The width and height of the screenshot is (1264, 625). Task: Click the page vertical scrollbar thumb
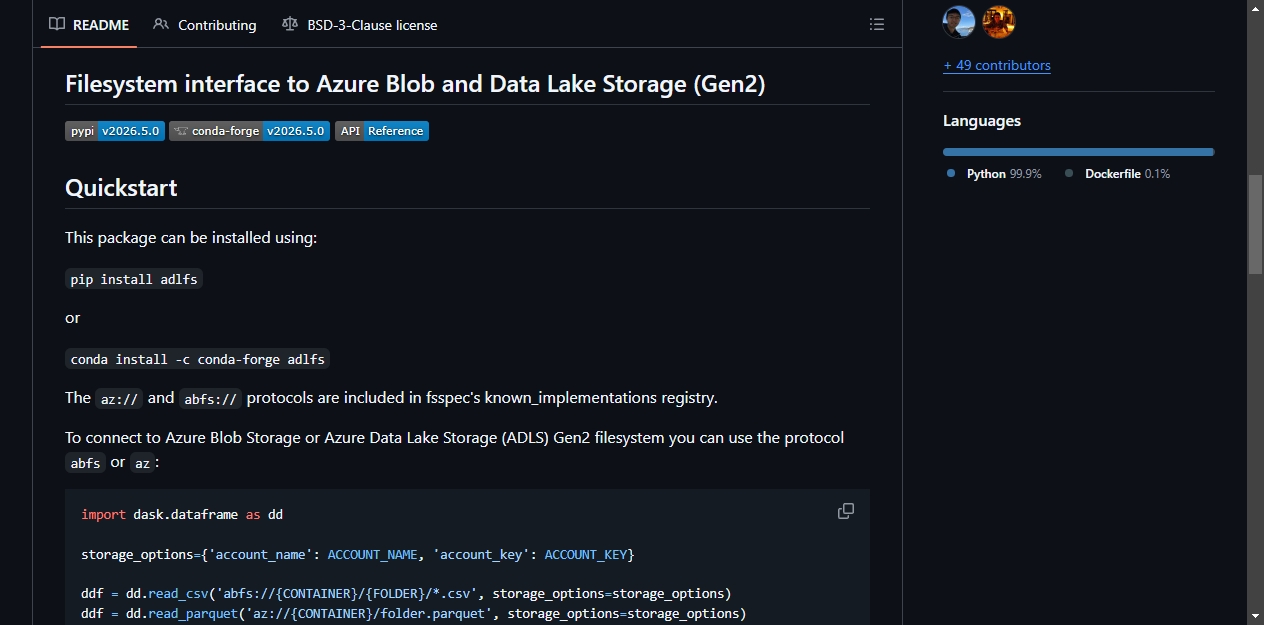[1255, 225]
